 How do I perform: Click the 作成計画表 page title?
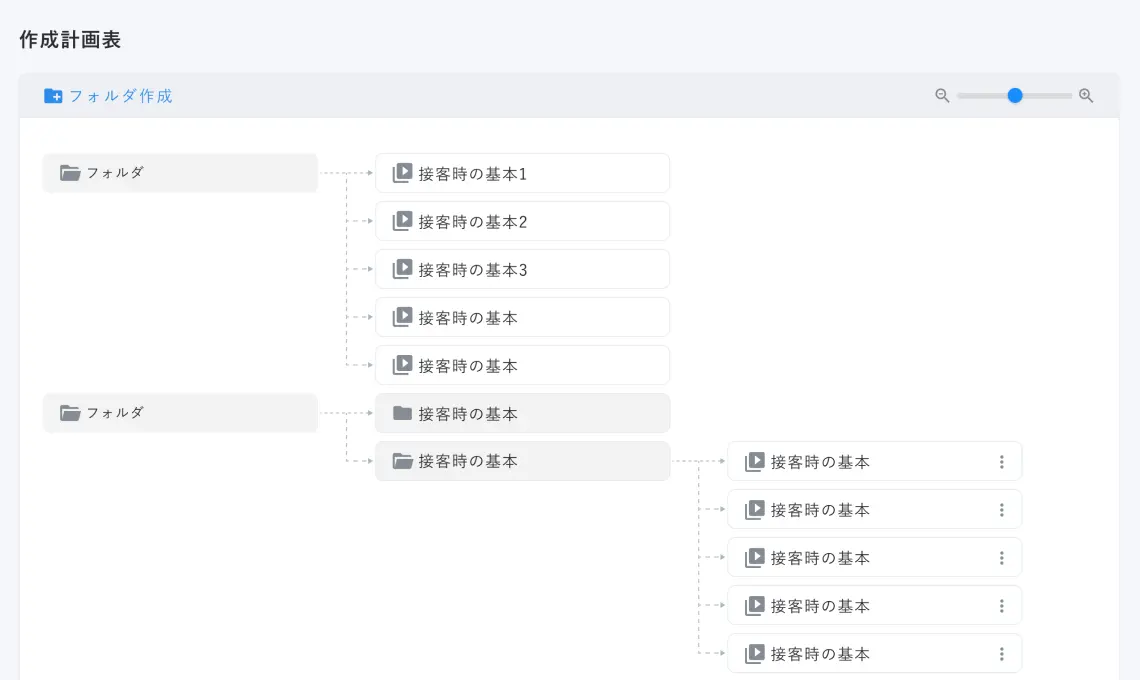point(70,39)
